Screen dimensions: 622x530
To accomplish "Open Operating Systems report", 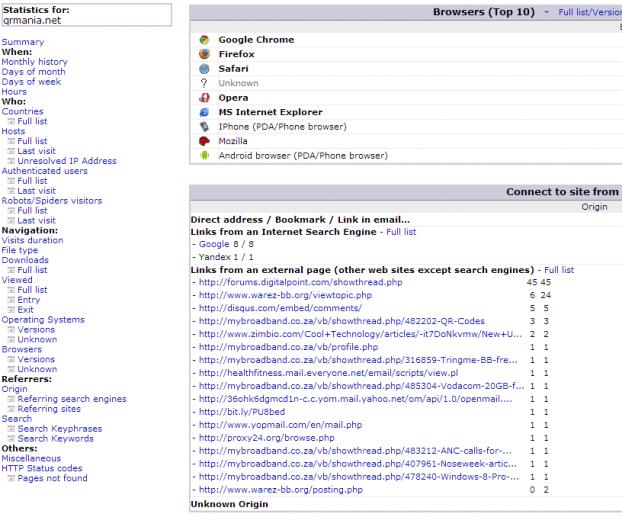I will point(43,320).
